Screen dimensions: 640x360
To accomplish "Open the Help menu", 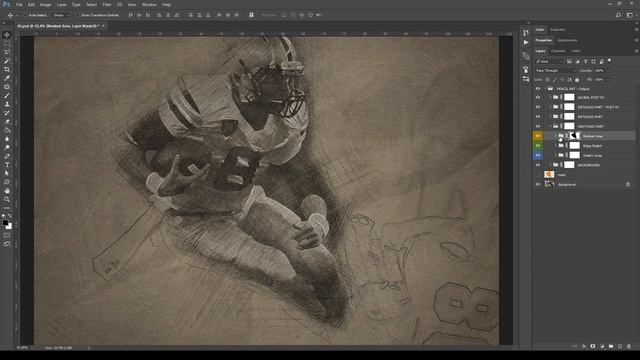I will (x=167, y=4).
